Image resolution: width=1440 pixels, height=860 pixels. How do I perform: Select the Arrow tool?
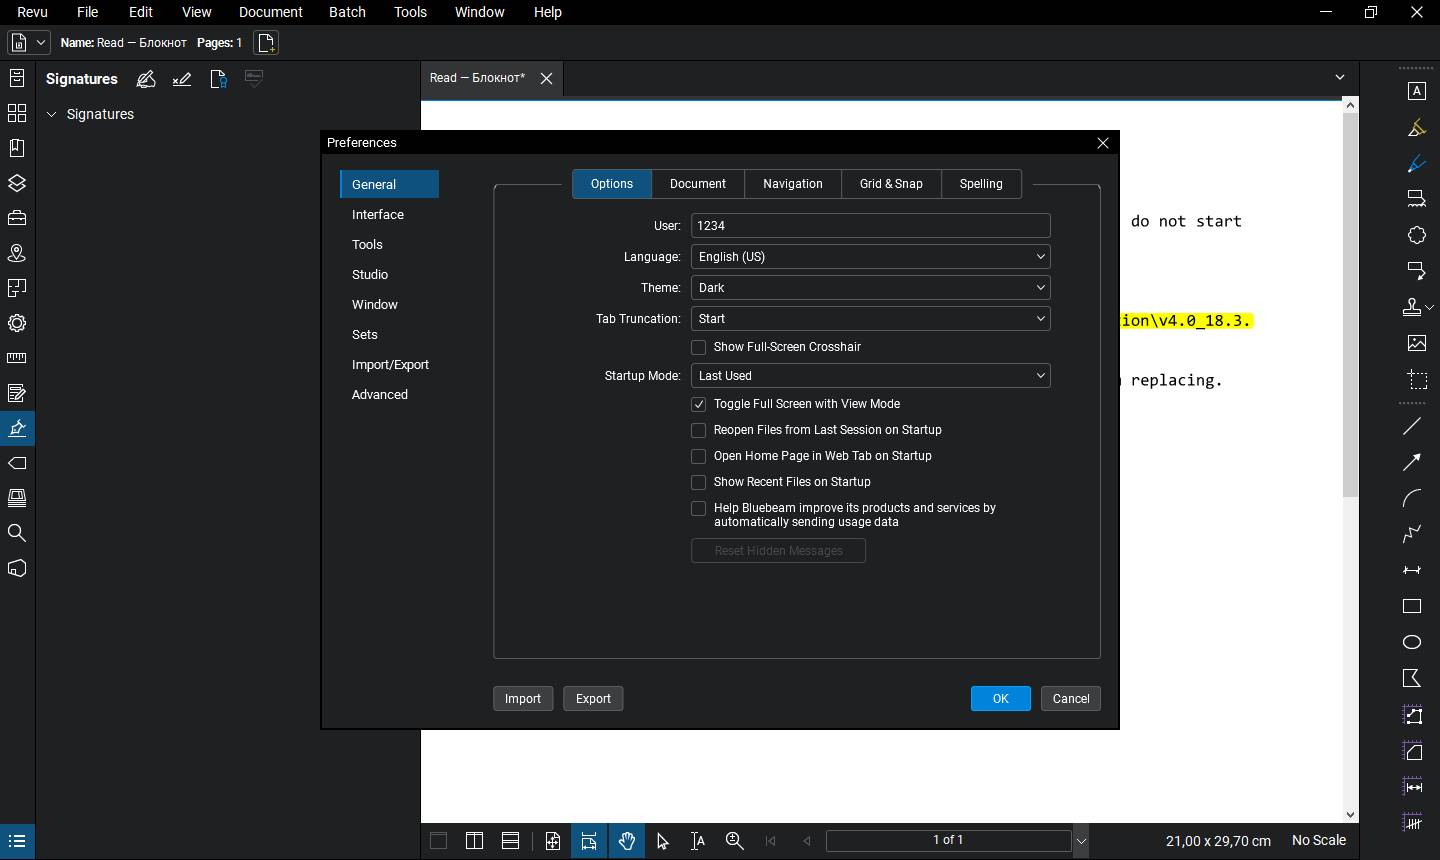tap(1412, 462)
